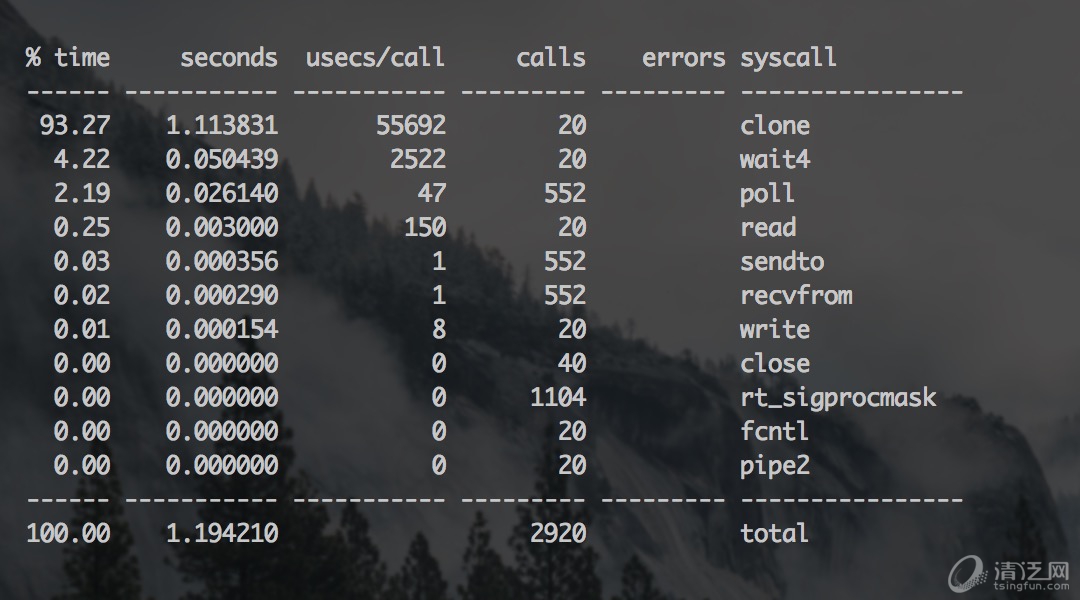Select the pipe2 syscall entry

coord(775,466)
